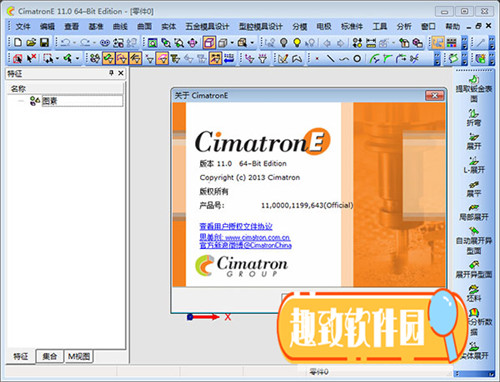Click the blue arrows reset filter icon
This screenshot has height=382, width=500.
click(x=229, y=59)
